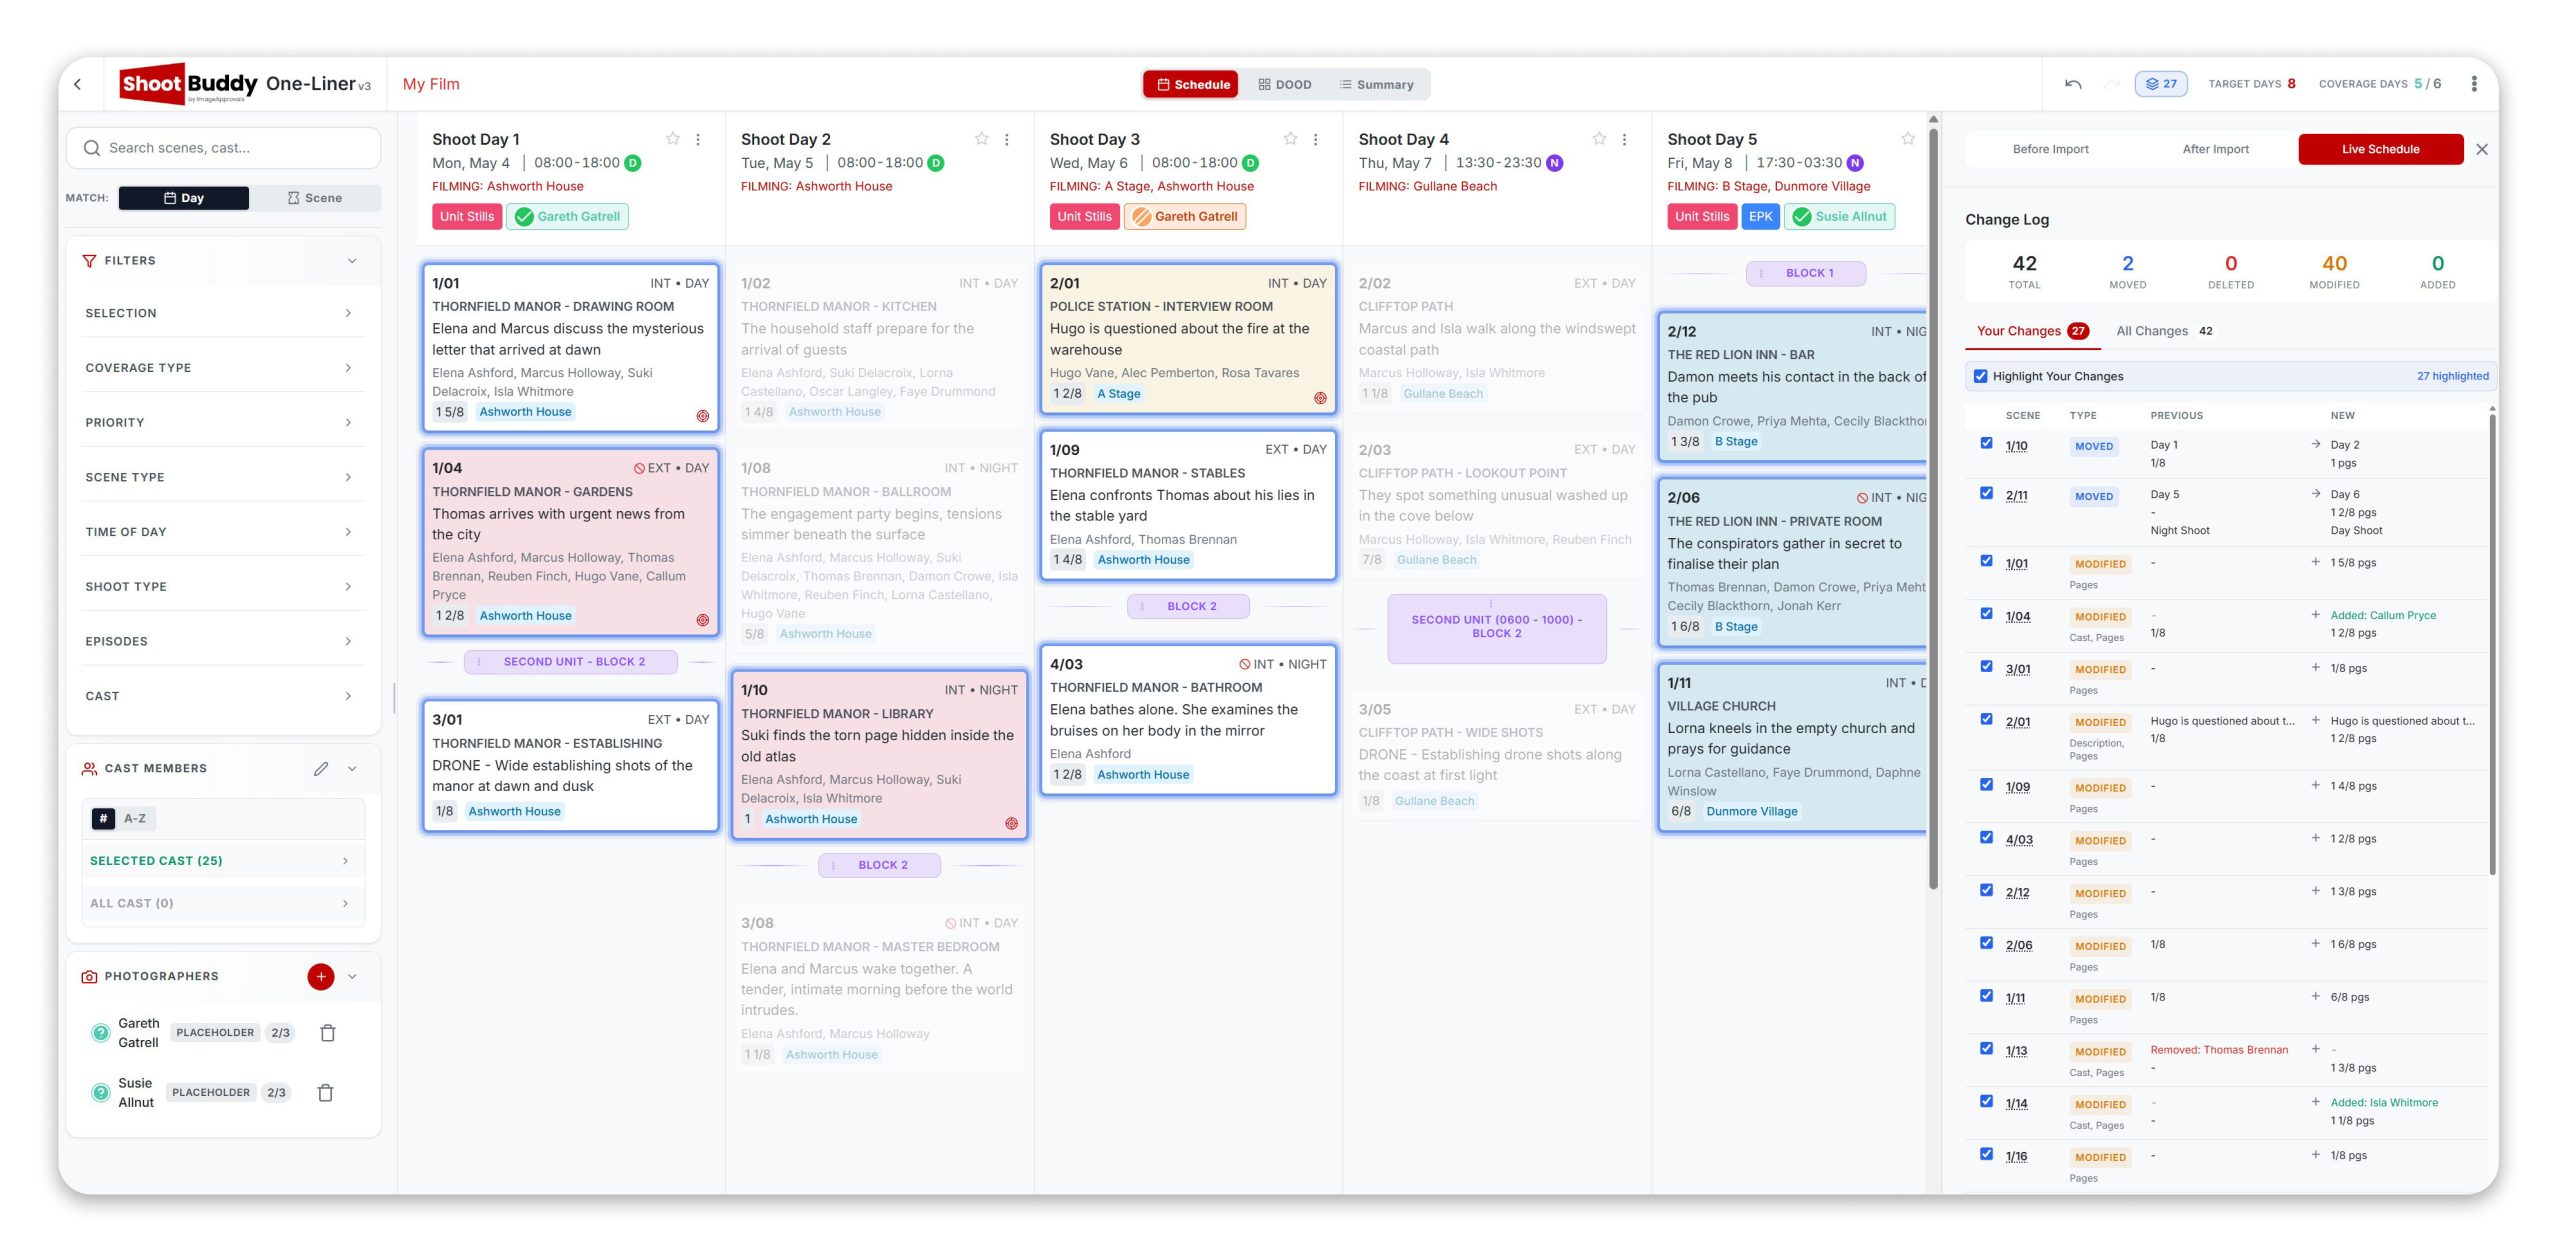The width and height of the screenshot is (2560, 1253).
Task: Open the My Film project link
Action: pyautogui.click(x=431, y=84)
